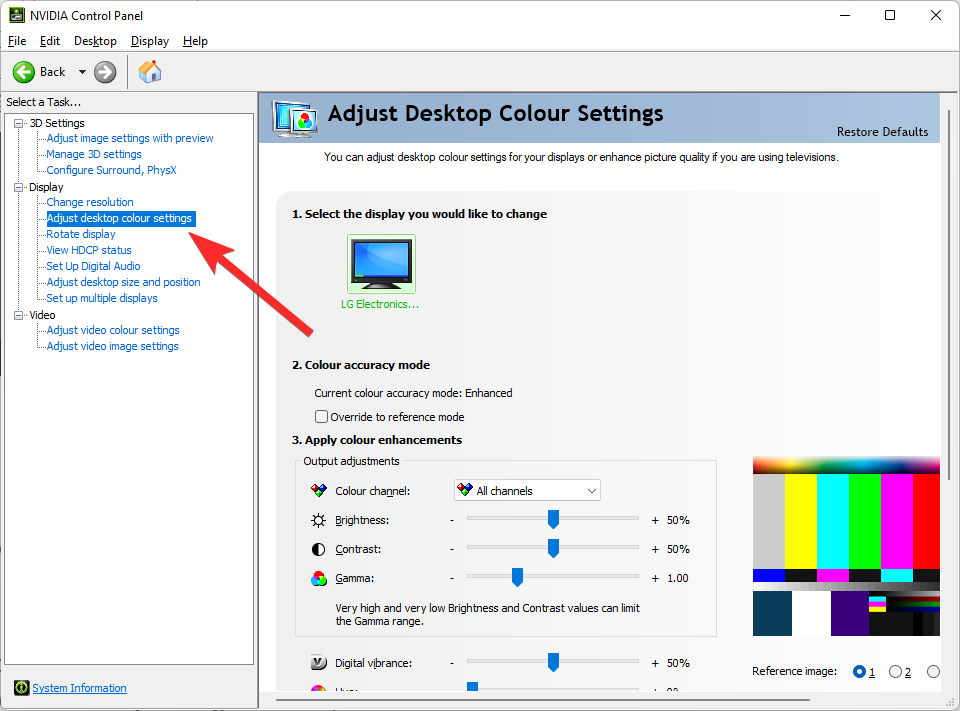The image size is (960, 711).
Task: Select the LG Electronics display thumbnail
Action: [381, 263]
